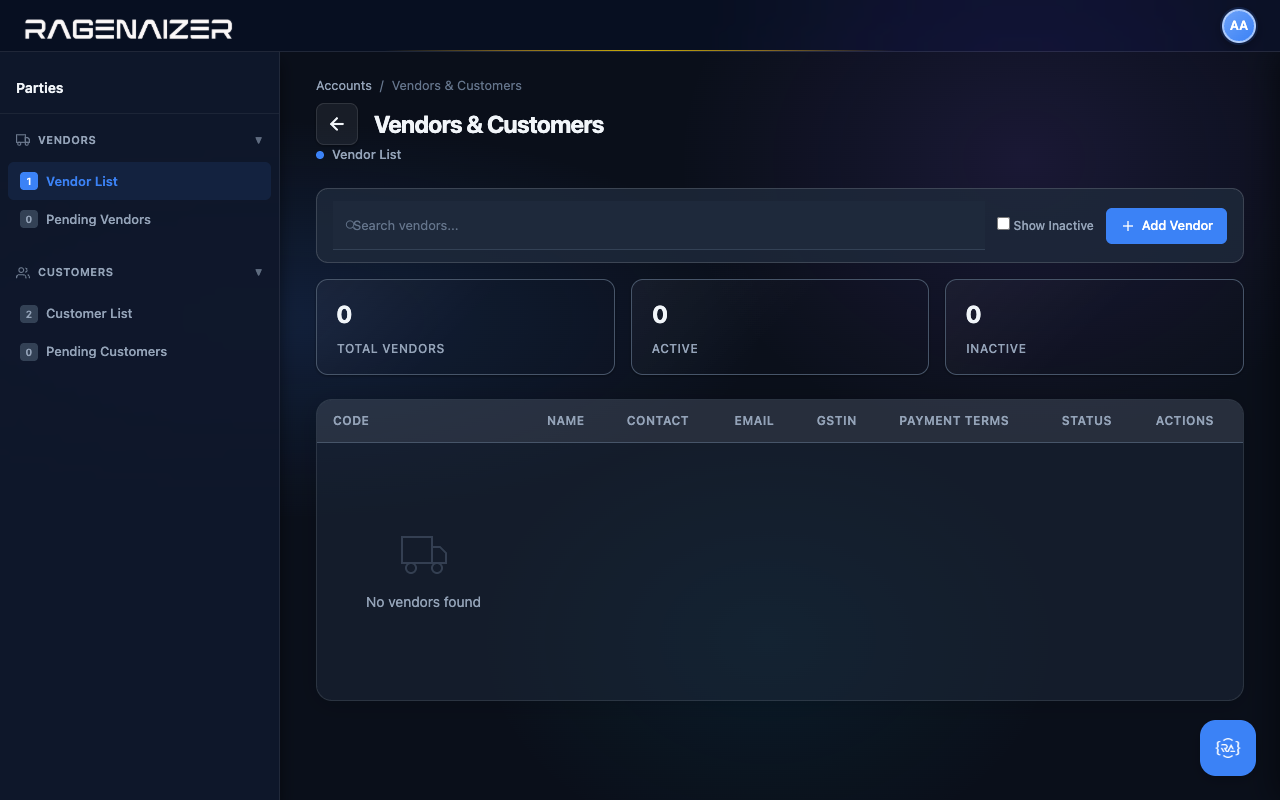Click the Vendors & Customers page title

[x=489, y=125]
